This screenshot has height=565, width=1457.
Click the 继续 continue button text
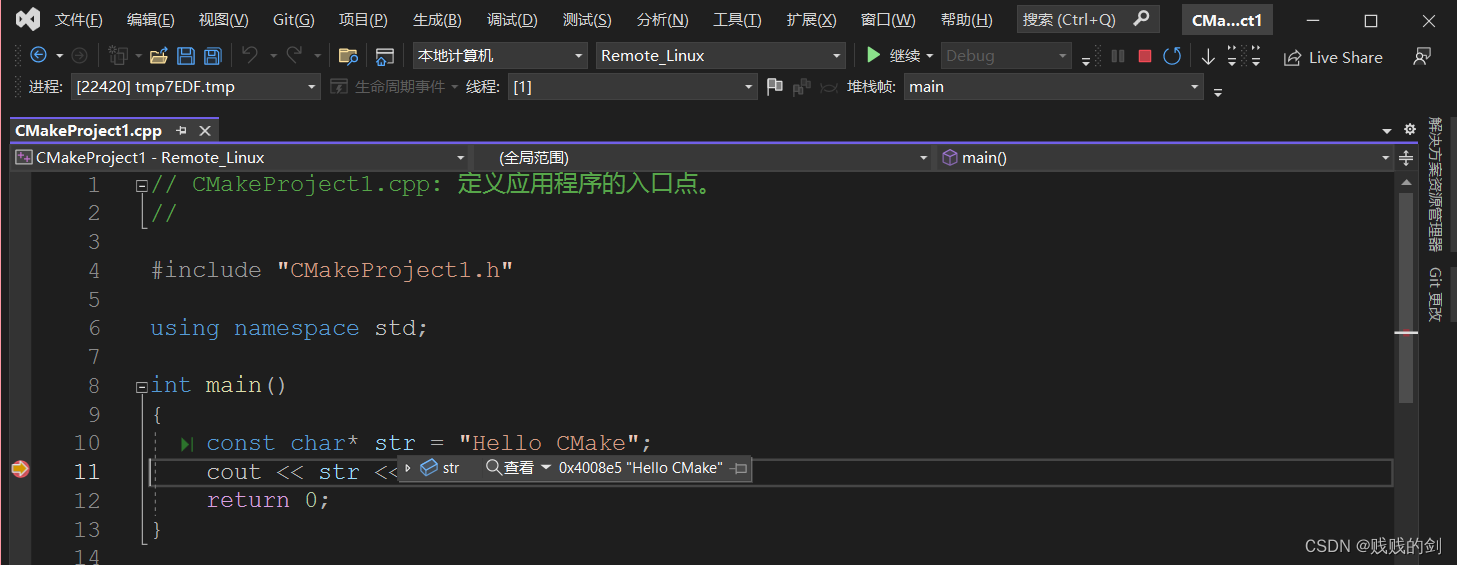pos(905,56)
